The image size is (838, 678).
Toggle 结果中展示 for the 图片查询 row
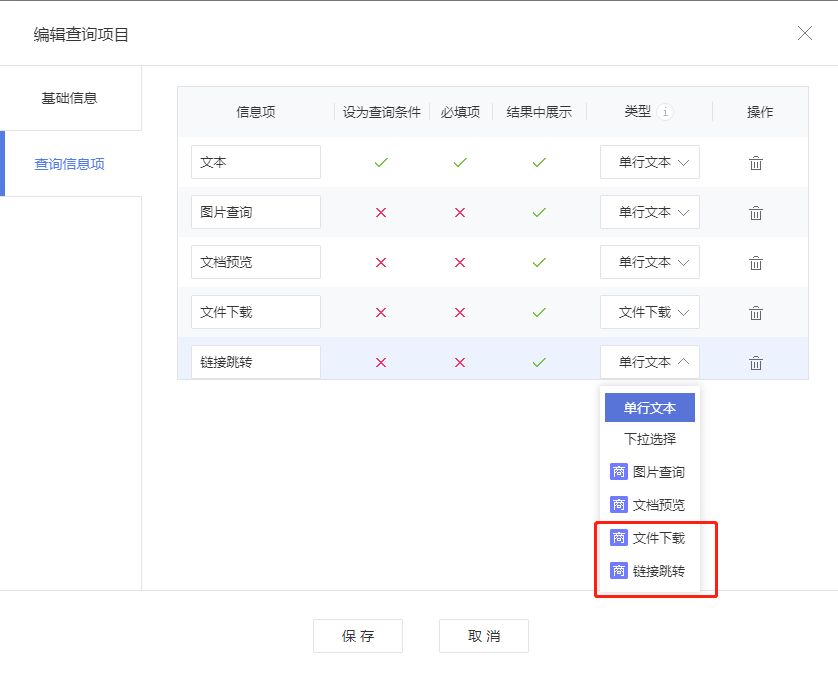539,212
